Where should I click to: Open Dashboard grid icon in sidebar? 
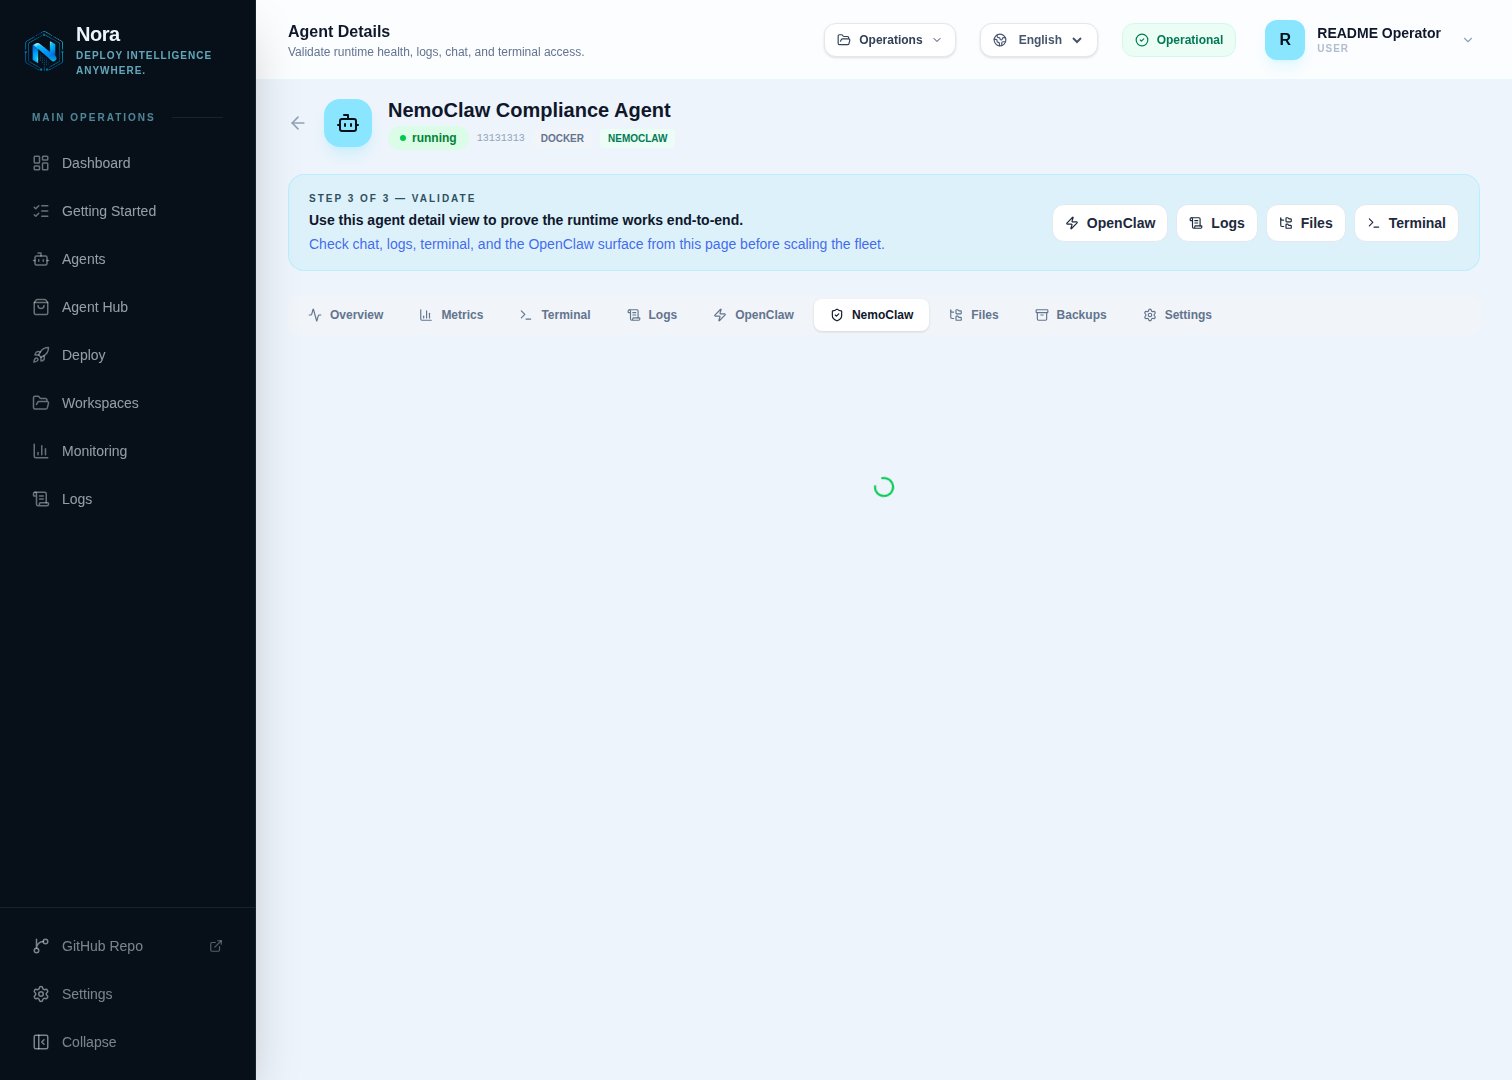41,163
